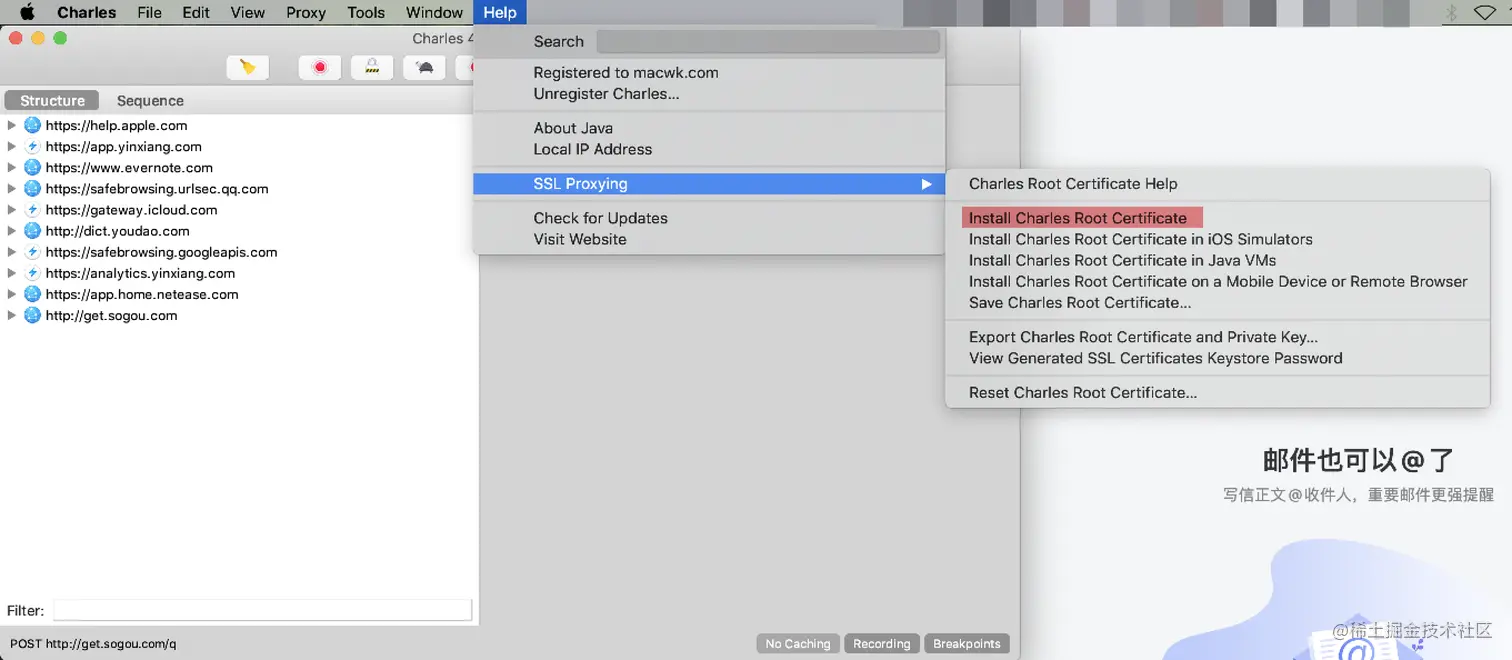Viewport: 1512px width, 660px height.
Task: Expand the https://app.yinxiang.com tree node
Action: point(12,146)
